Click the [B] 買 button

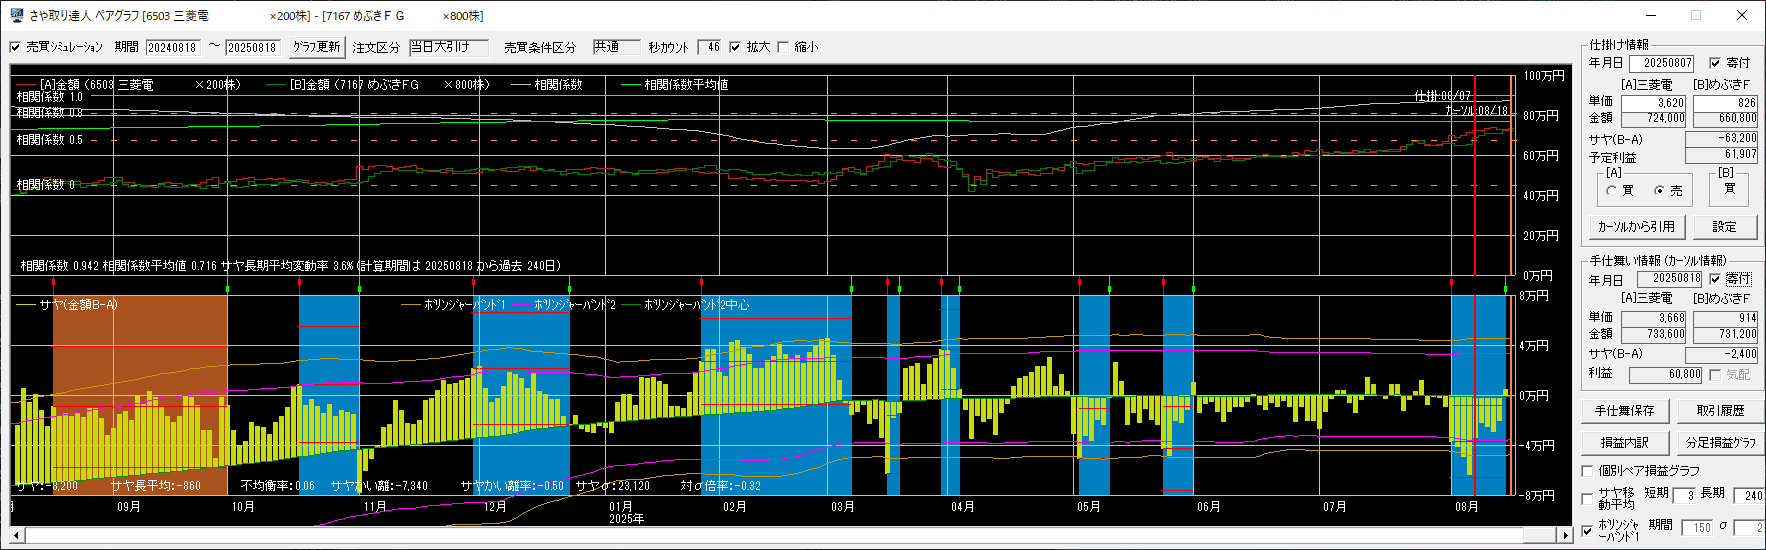point(1730,189)
